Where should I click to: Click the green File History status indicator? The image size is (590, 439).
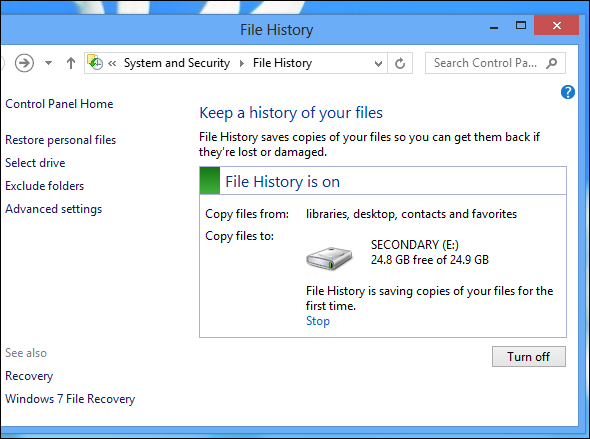click(x=210, y=181)
